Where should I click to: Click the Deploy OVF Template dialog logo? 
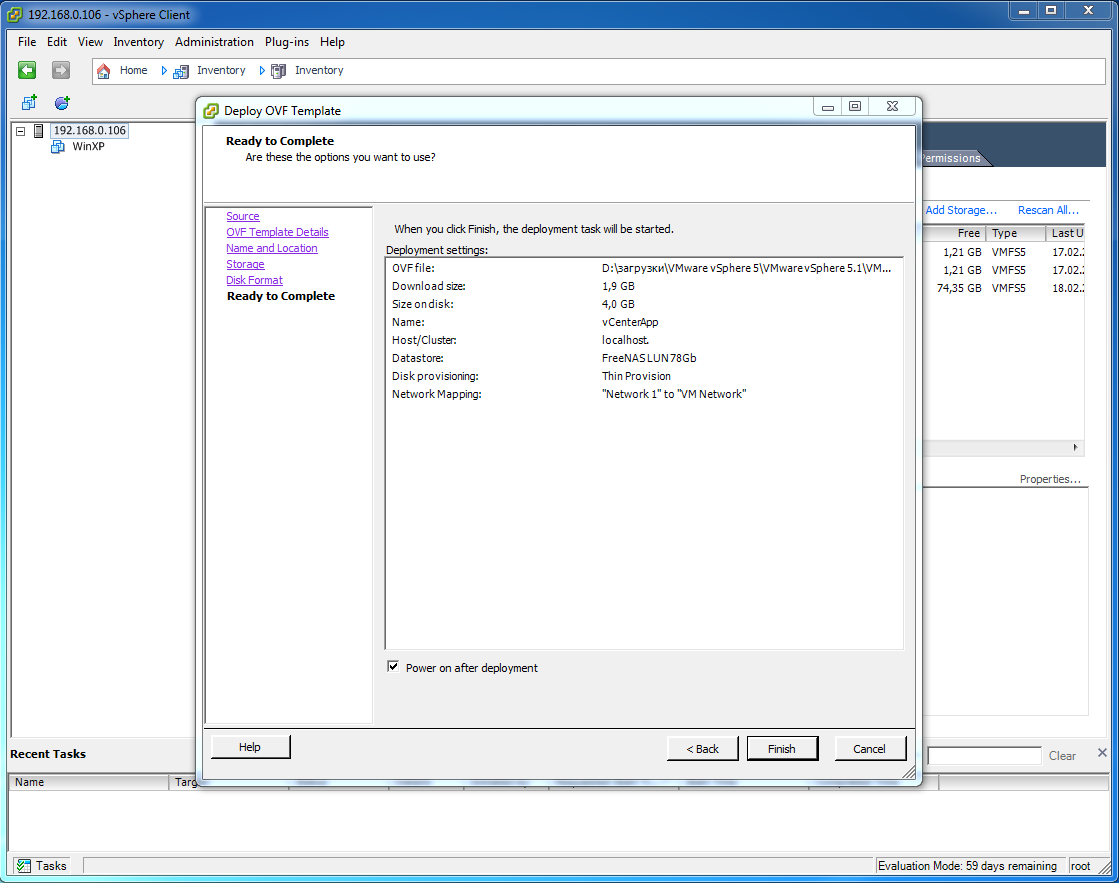211,111
